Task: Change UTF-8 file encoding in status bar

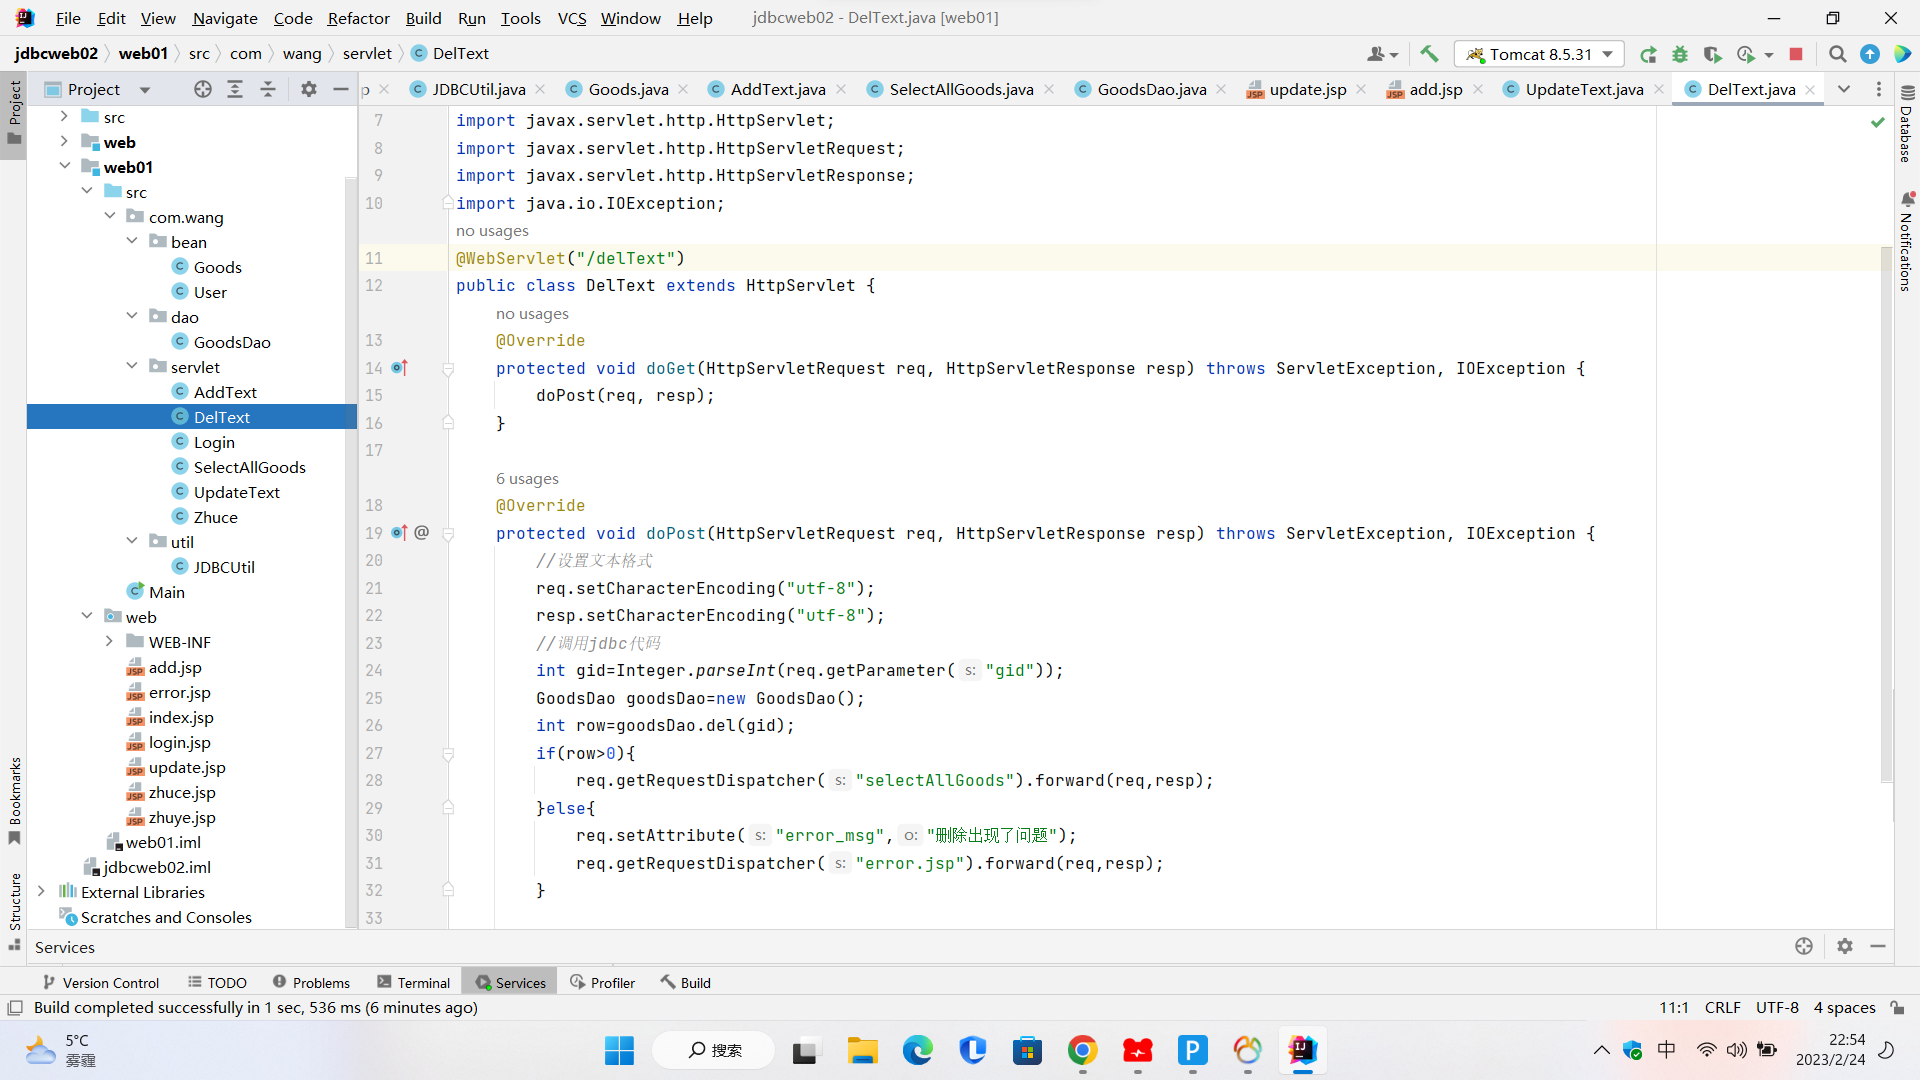Action: [x=1777, y=1007]
